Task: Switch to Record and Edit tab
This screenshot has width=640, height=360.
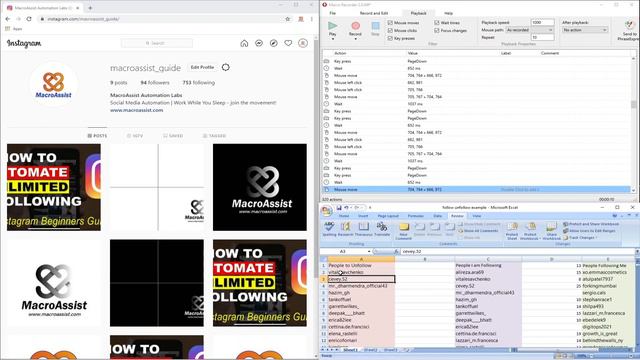Action: tap(373, 13)
